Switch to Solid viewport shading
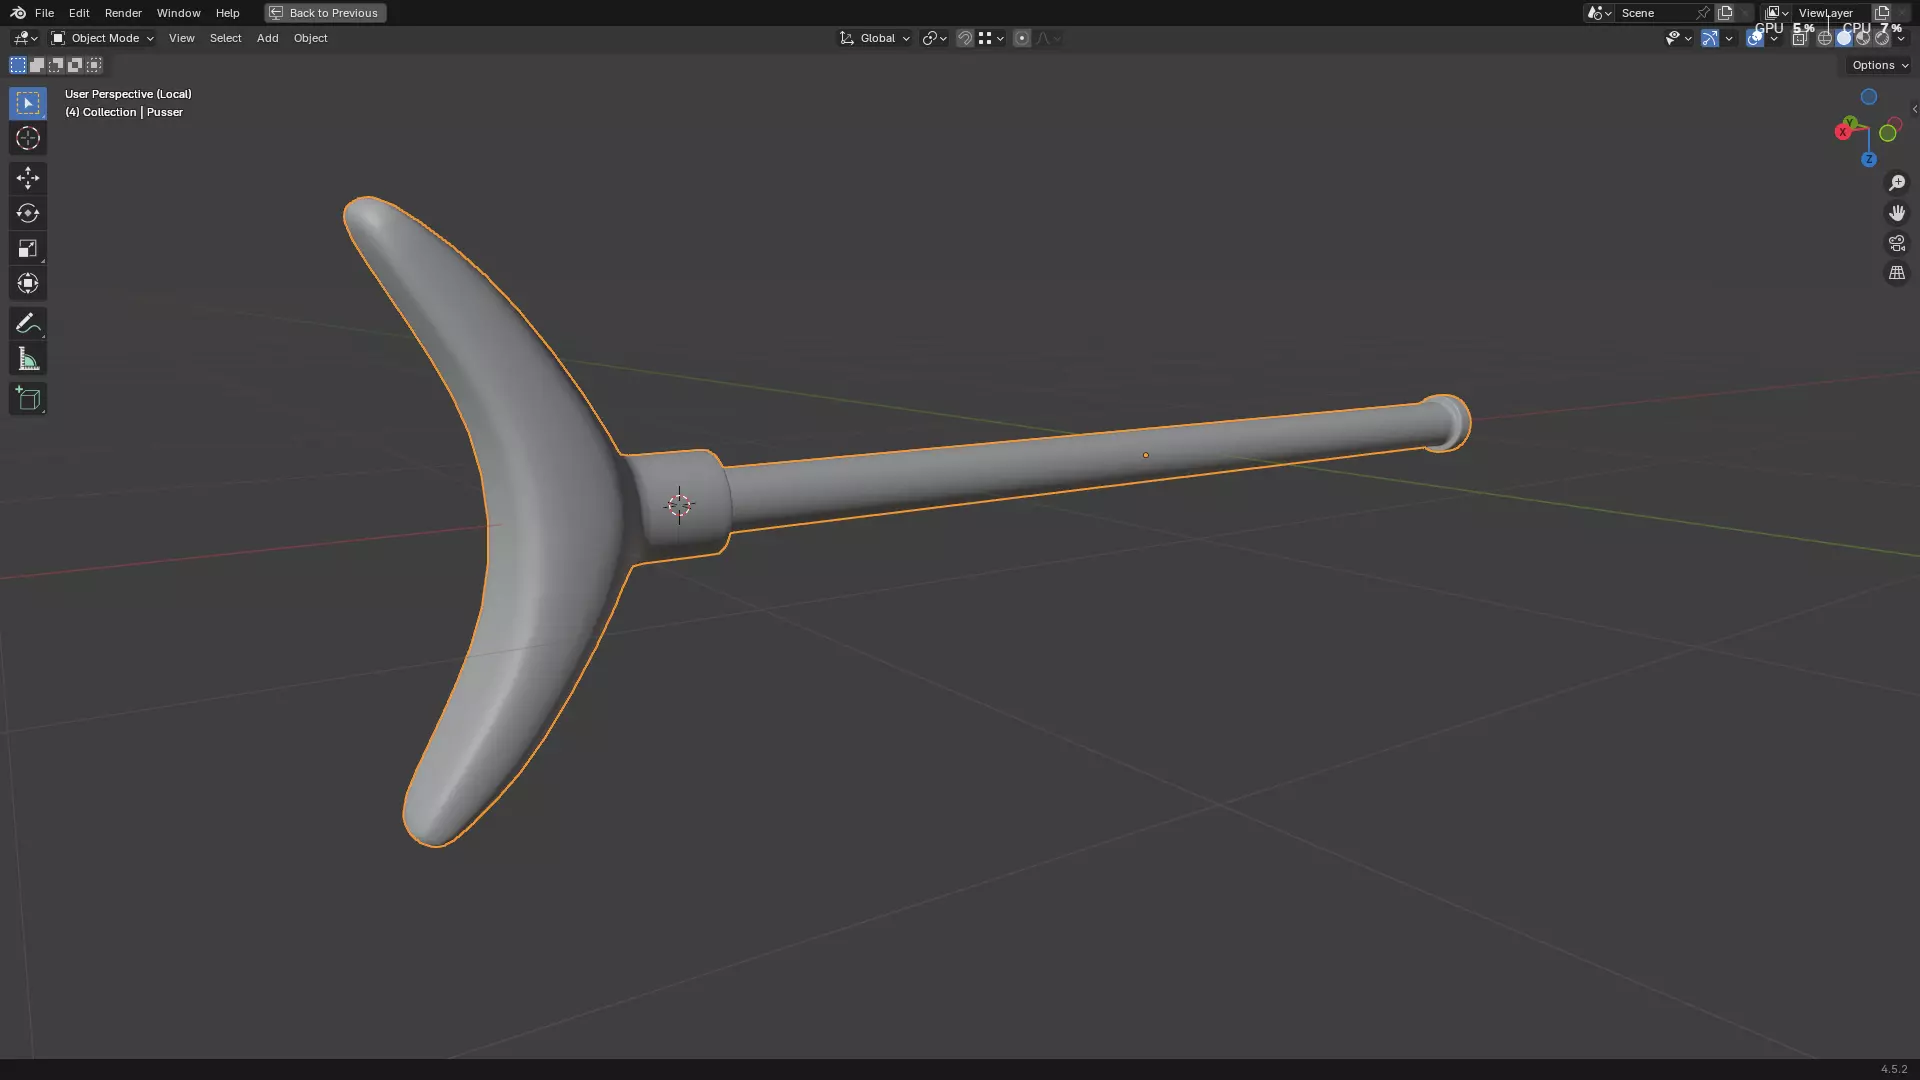1920x1080 pixels. [x=1844, y=38]
